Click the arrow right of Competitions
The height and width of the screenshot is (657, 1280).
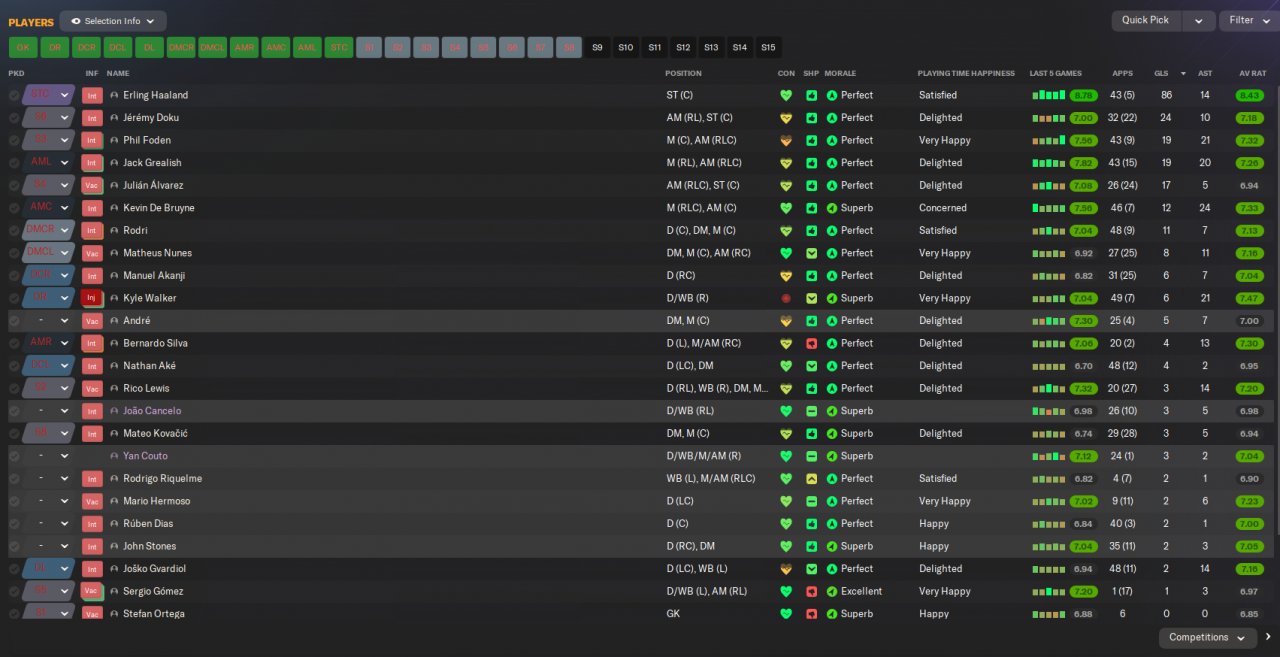point(1268,637)
